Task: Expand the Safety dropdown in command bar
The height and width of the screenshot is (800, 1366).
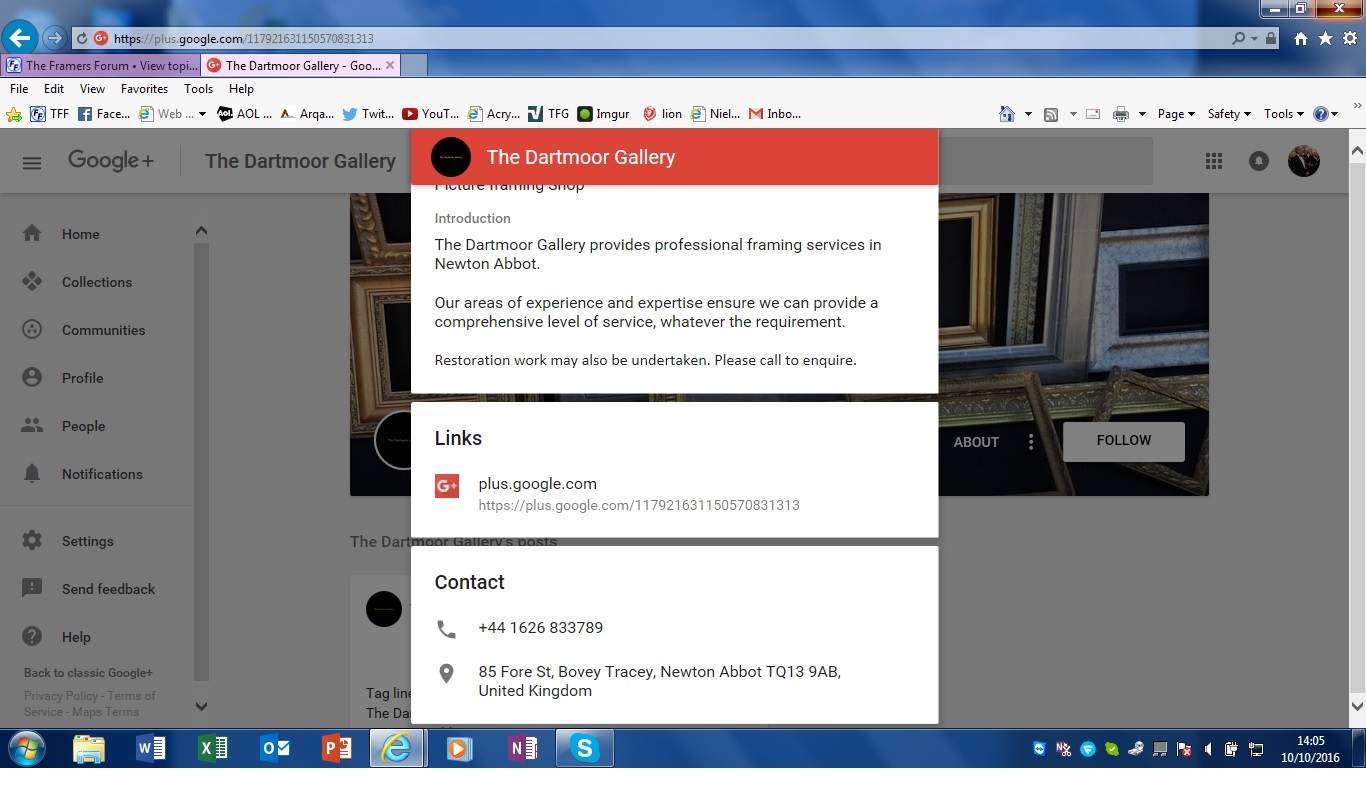Action: pyautogui.click(x=1229, y=114)
